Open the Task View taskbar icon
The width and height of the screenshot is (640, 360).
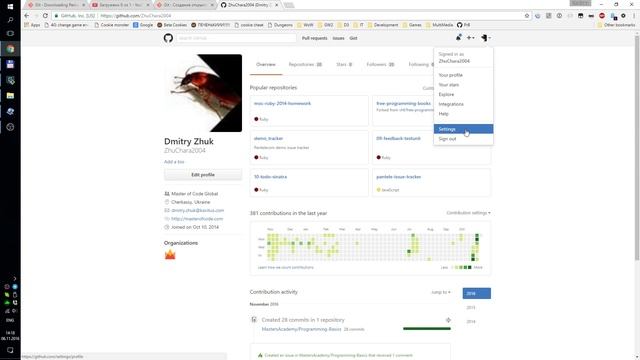pyautogui.click(x=10, y=33)
